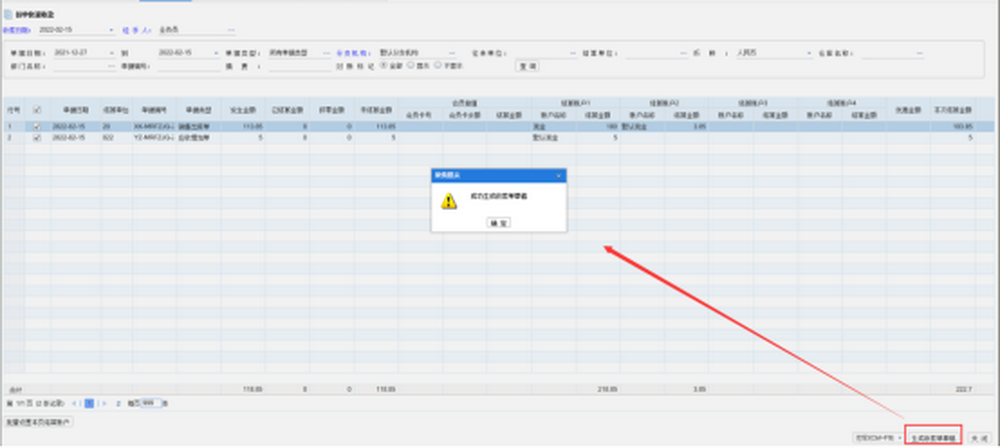Toggle the select-all checkbox in table header
The height and width of the screenshot is (448, 1000).
point(37,109)
